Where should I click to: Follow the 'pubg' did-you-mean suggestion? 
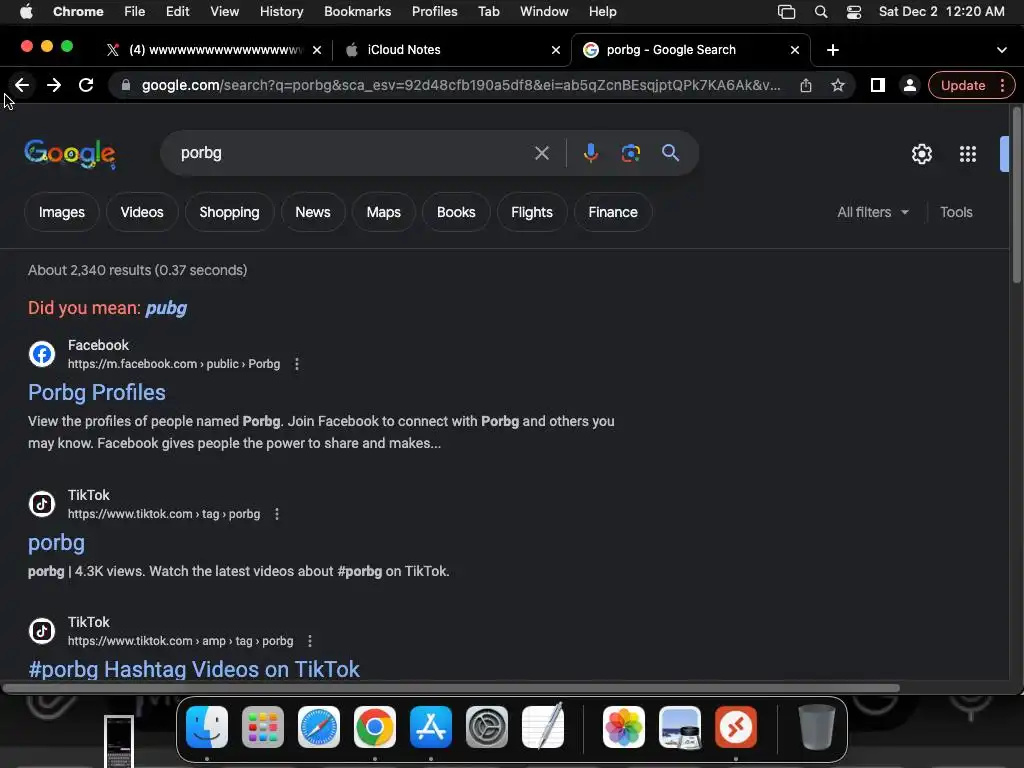tap(166, 308)
